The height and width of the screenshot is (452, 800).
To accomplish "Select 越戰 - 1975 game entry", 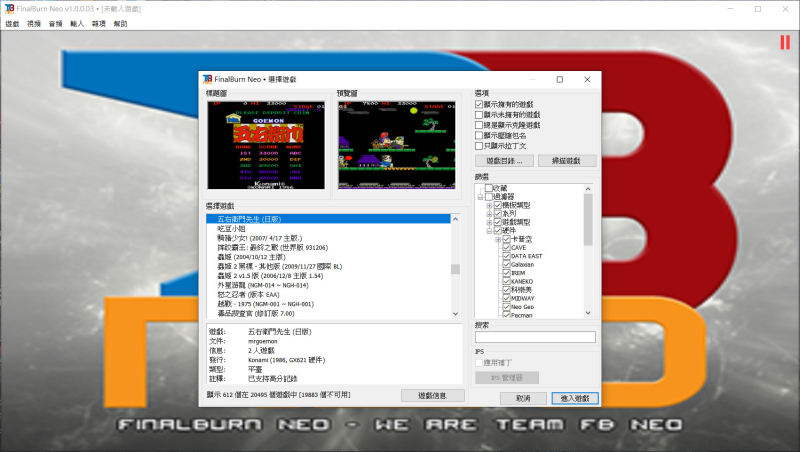I will (x=329, y=304).
